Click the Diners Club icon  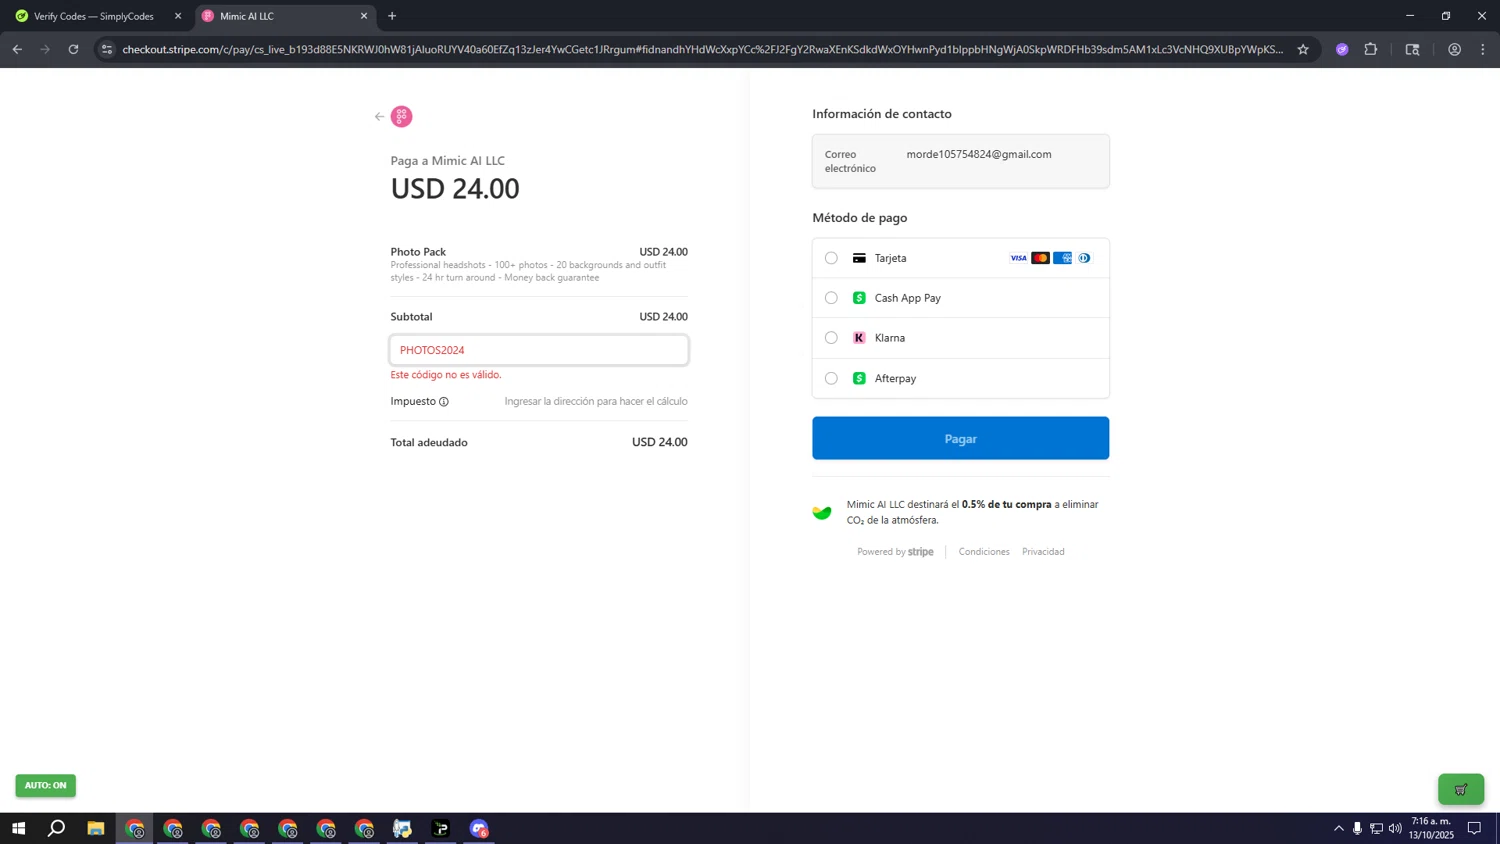[1084, 258]
